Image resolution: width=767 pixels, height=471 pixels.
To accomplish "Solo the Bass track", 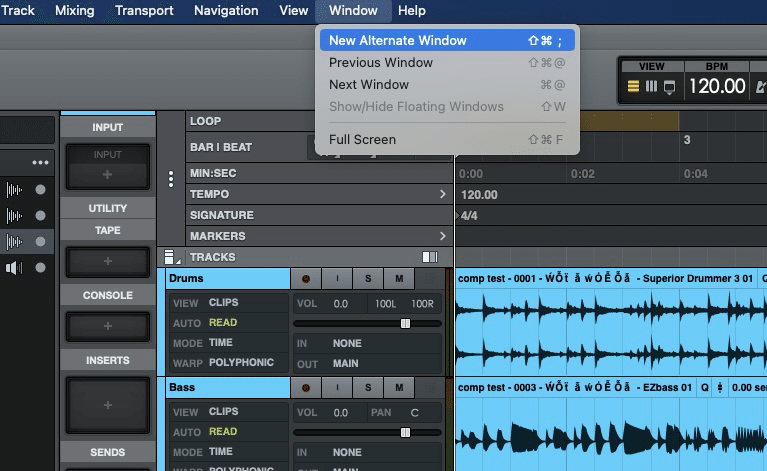I will click(x=368, y=388).
